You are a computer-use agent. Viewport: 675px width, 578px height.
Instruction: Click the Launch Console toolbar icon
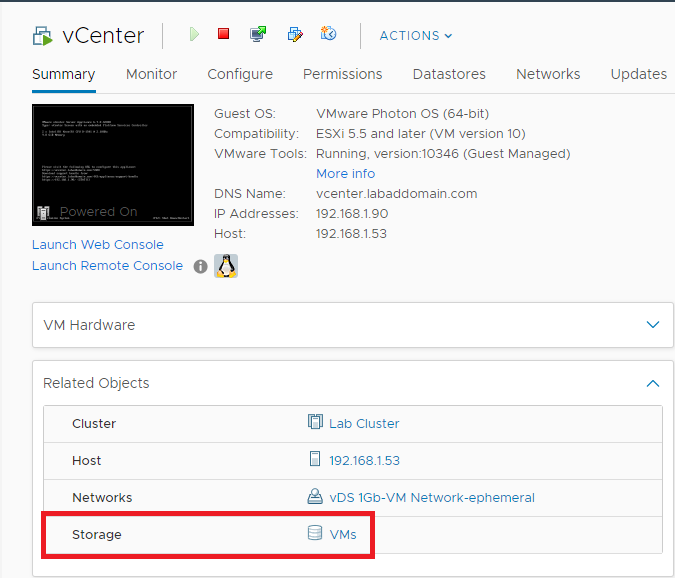pos(258,35)
